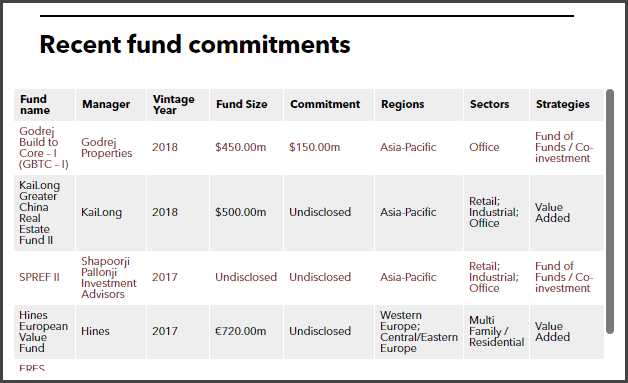Select the Fund Size column header
Viewport: 628px width, 383px height.
(246, 105)
